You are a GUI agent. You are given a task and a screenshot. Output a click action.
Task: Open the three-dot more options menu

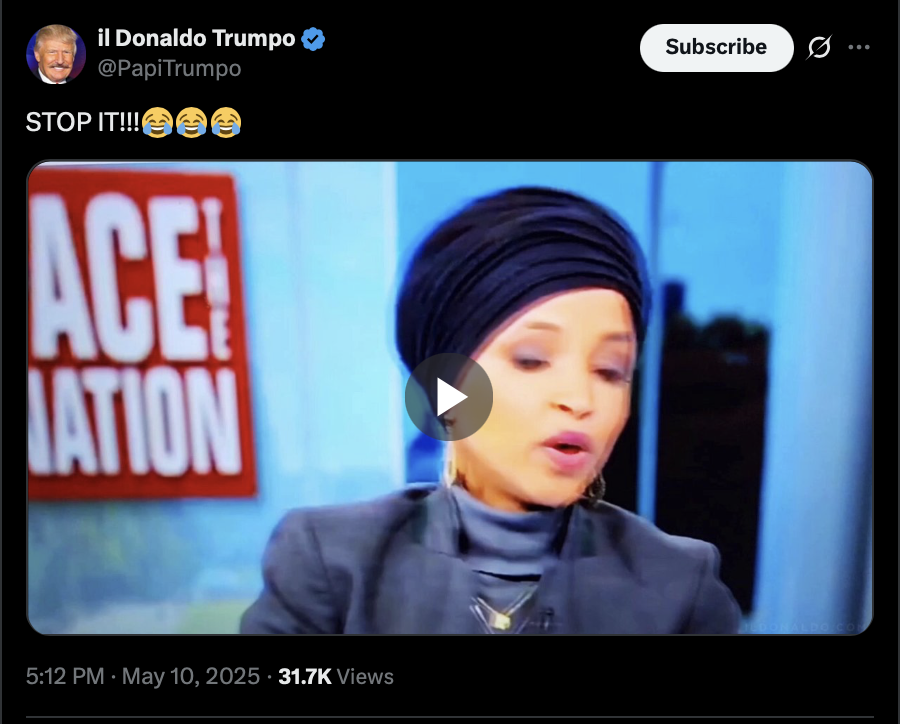coord(859,47)
